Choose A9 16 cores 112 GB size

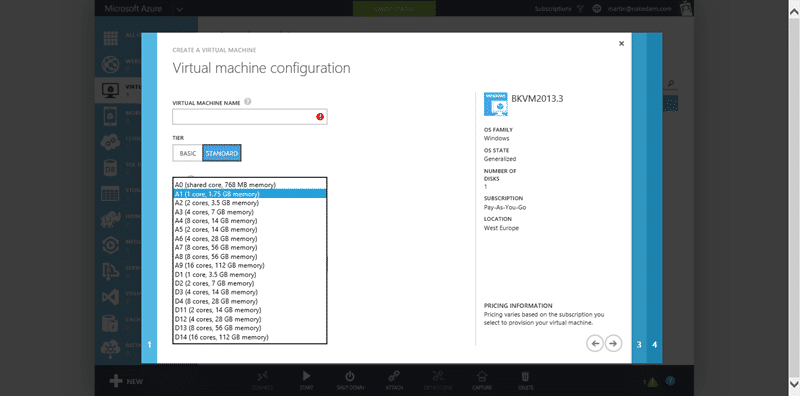coord(249,265)
